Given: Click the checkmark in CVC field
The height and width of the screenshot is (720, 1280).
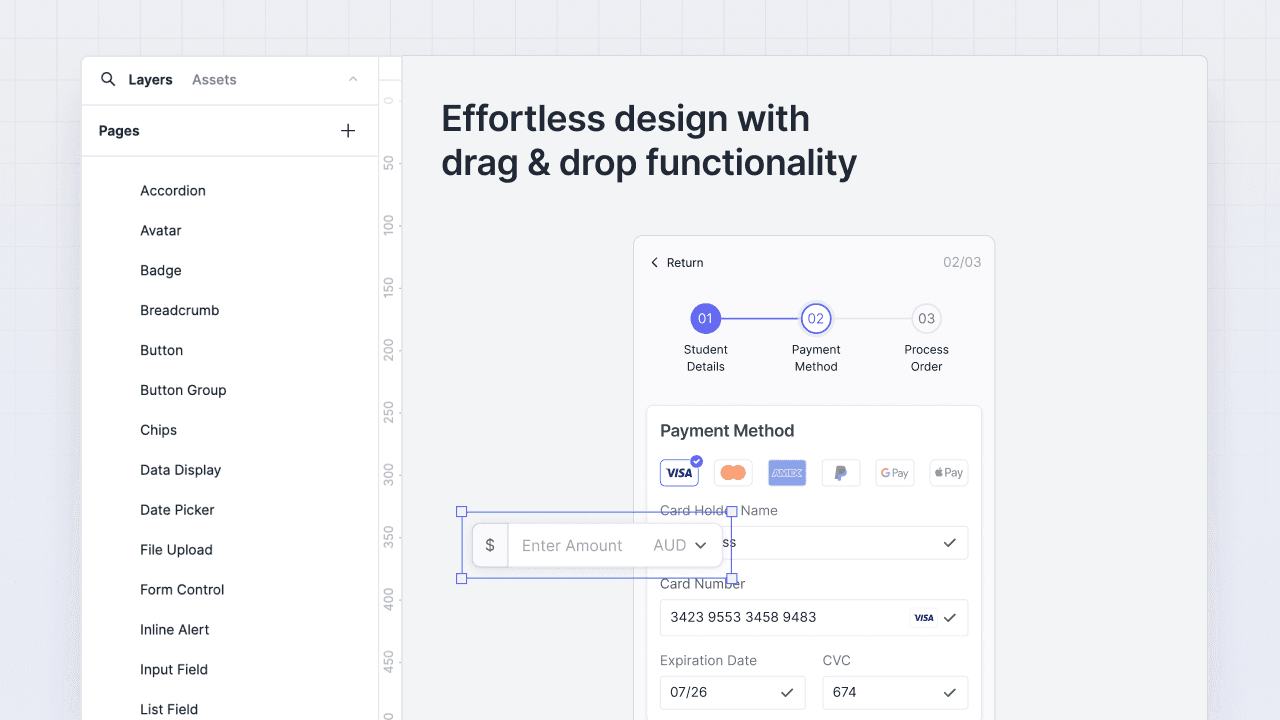Looking at the screenshot, I should pyautogui.click(x=950, y=692).
